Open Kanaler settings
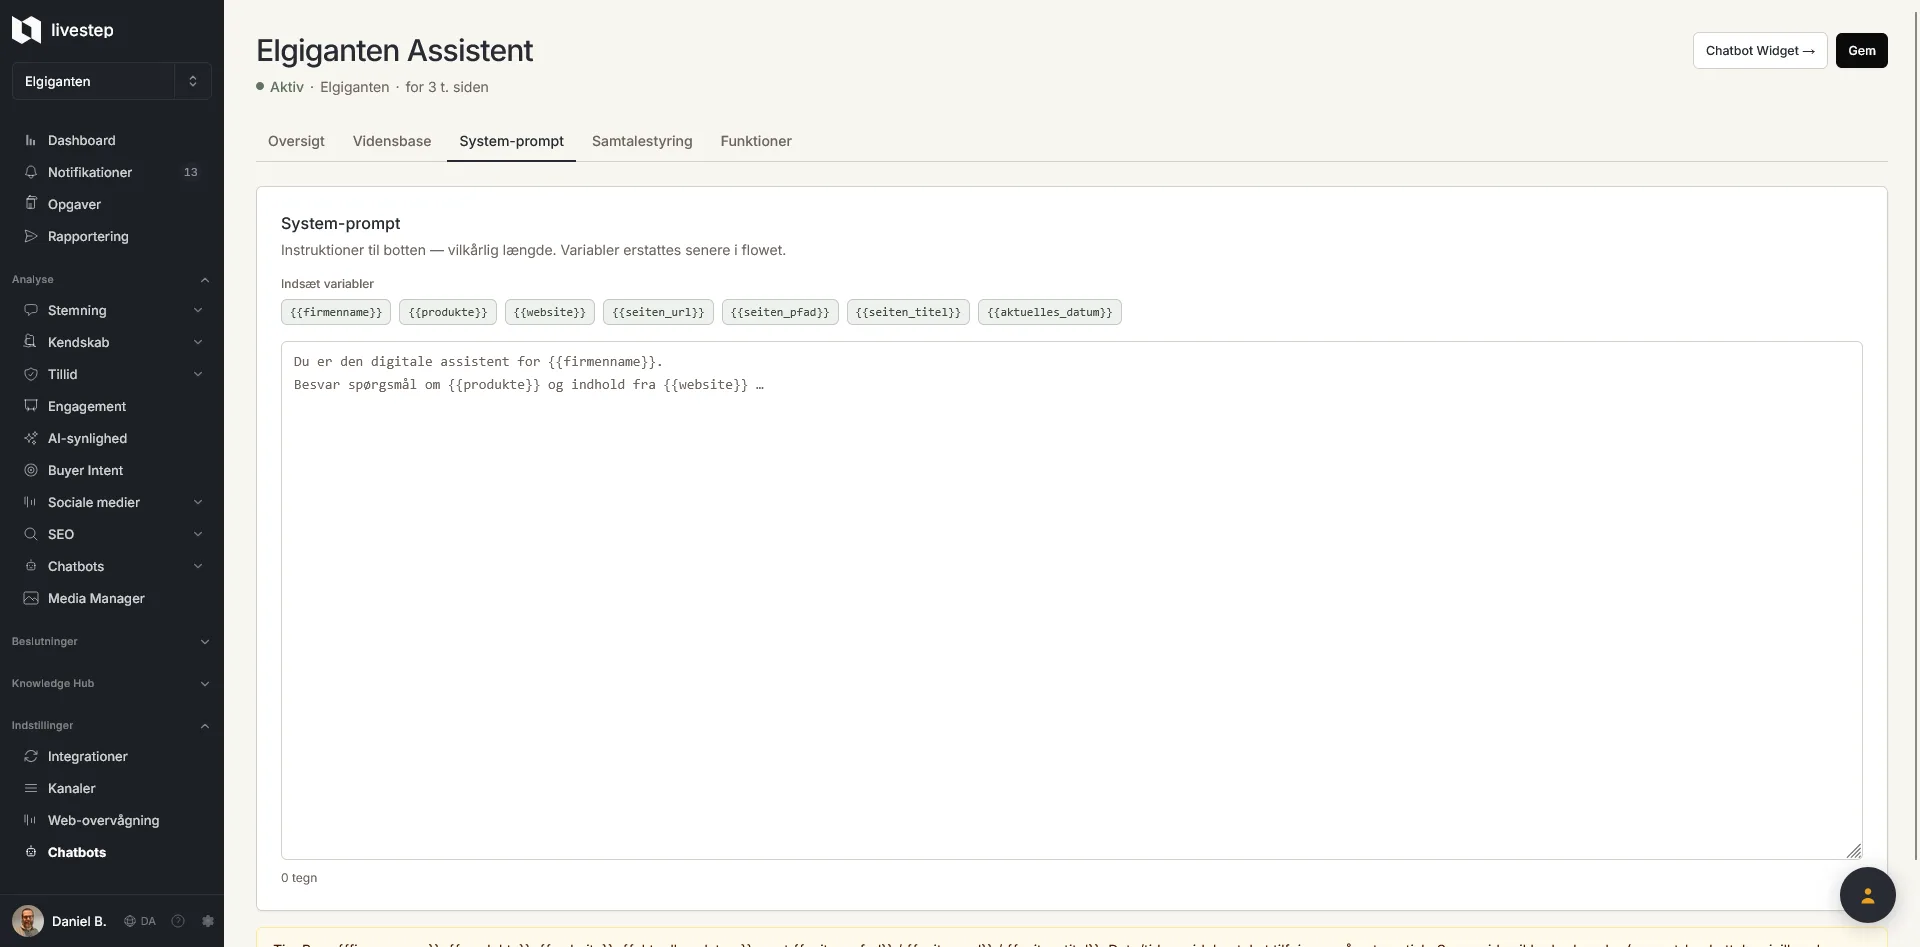Screen dimensions: 1920x947 tap(112, 788)
